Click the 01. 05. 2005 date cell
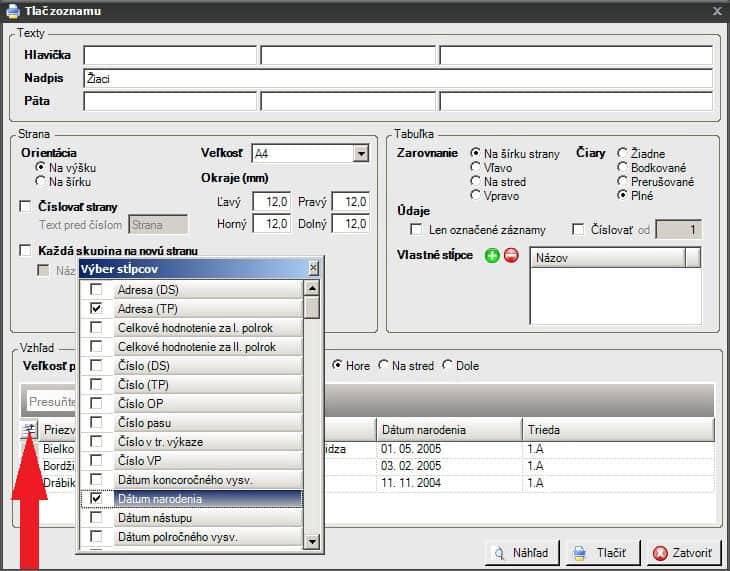The image size is (730, 571). (x=449, y=449)
